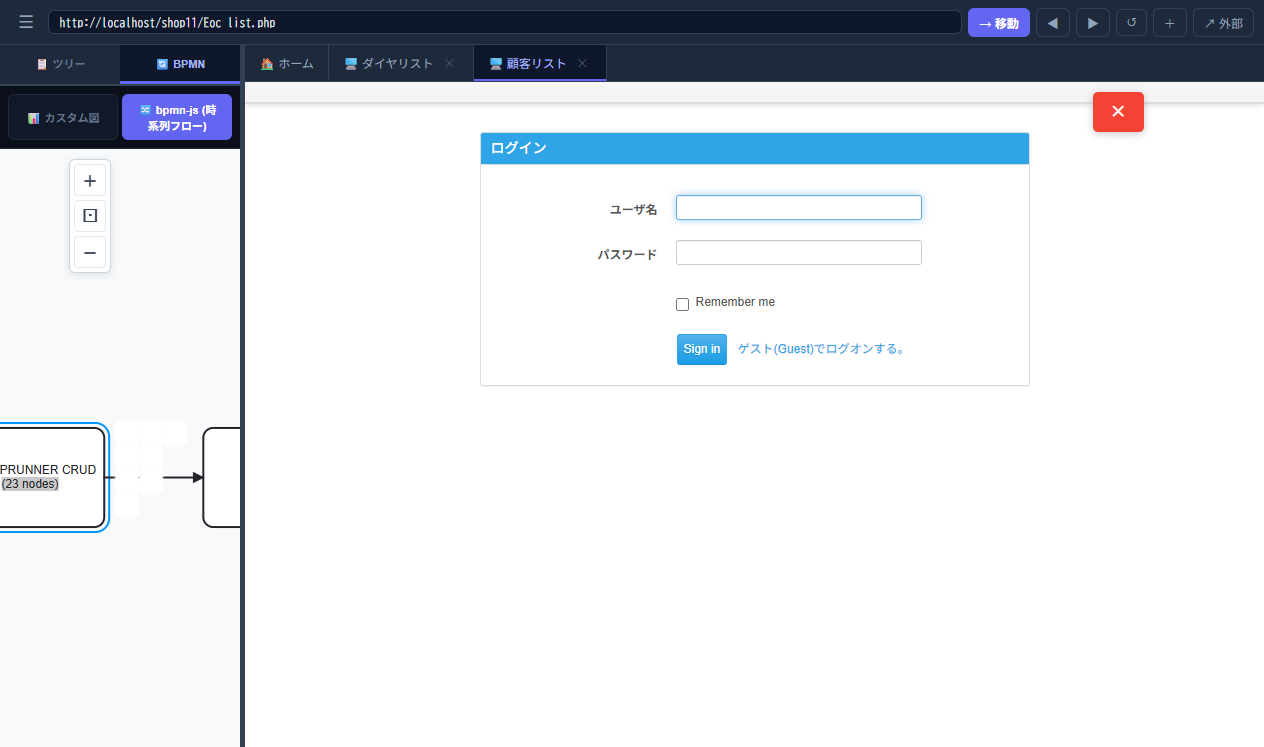The height and width of the screenshot is (747, 1264).
Task: Switch to カスタム図 view
Action: (63, 118)
